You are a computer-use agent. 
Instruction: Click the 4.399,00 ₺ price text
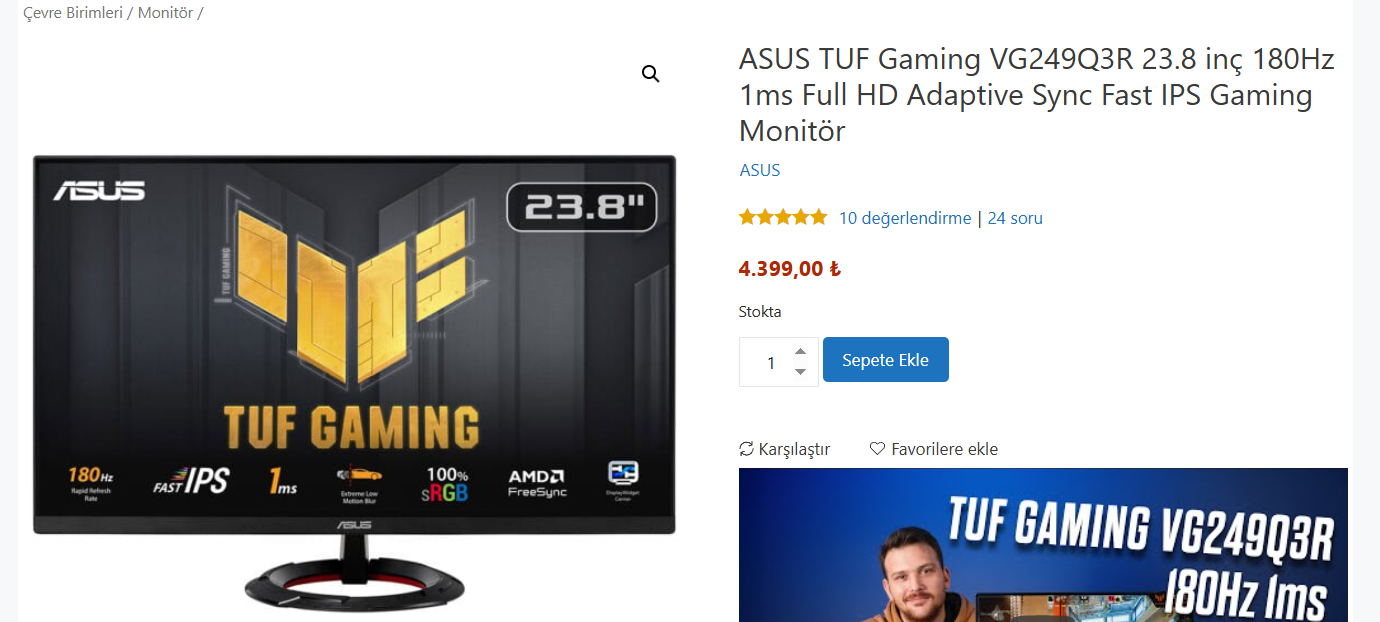790,269
